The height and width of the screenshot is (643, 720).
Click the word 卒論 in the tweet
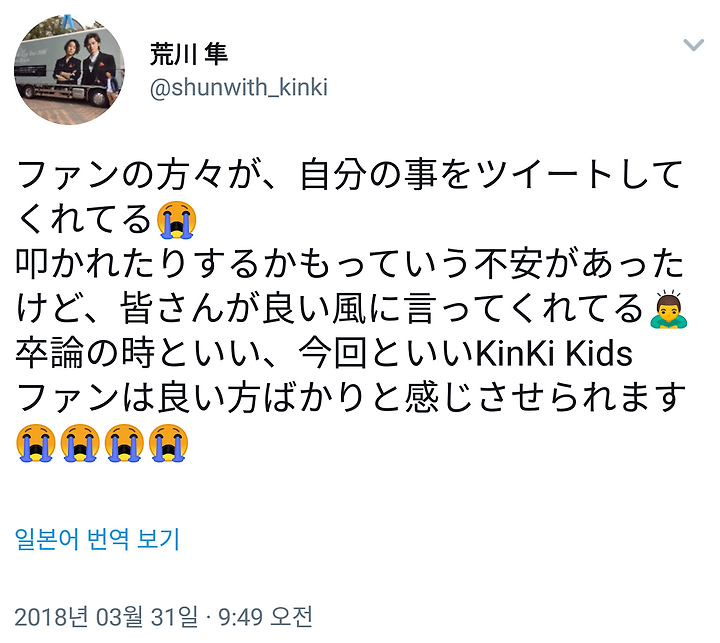click(50, 353)
